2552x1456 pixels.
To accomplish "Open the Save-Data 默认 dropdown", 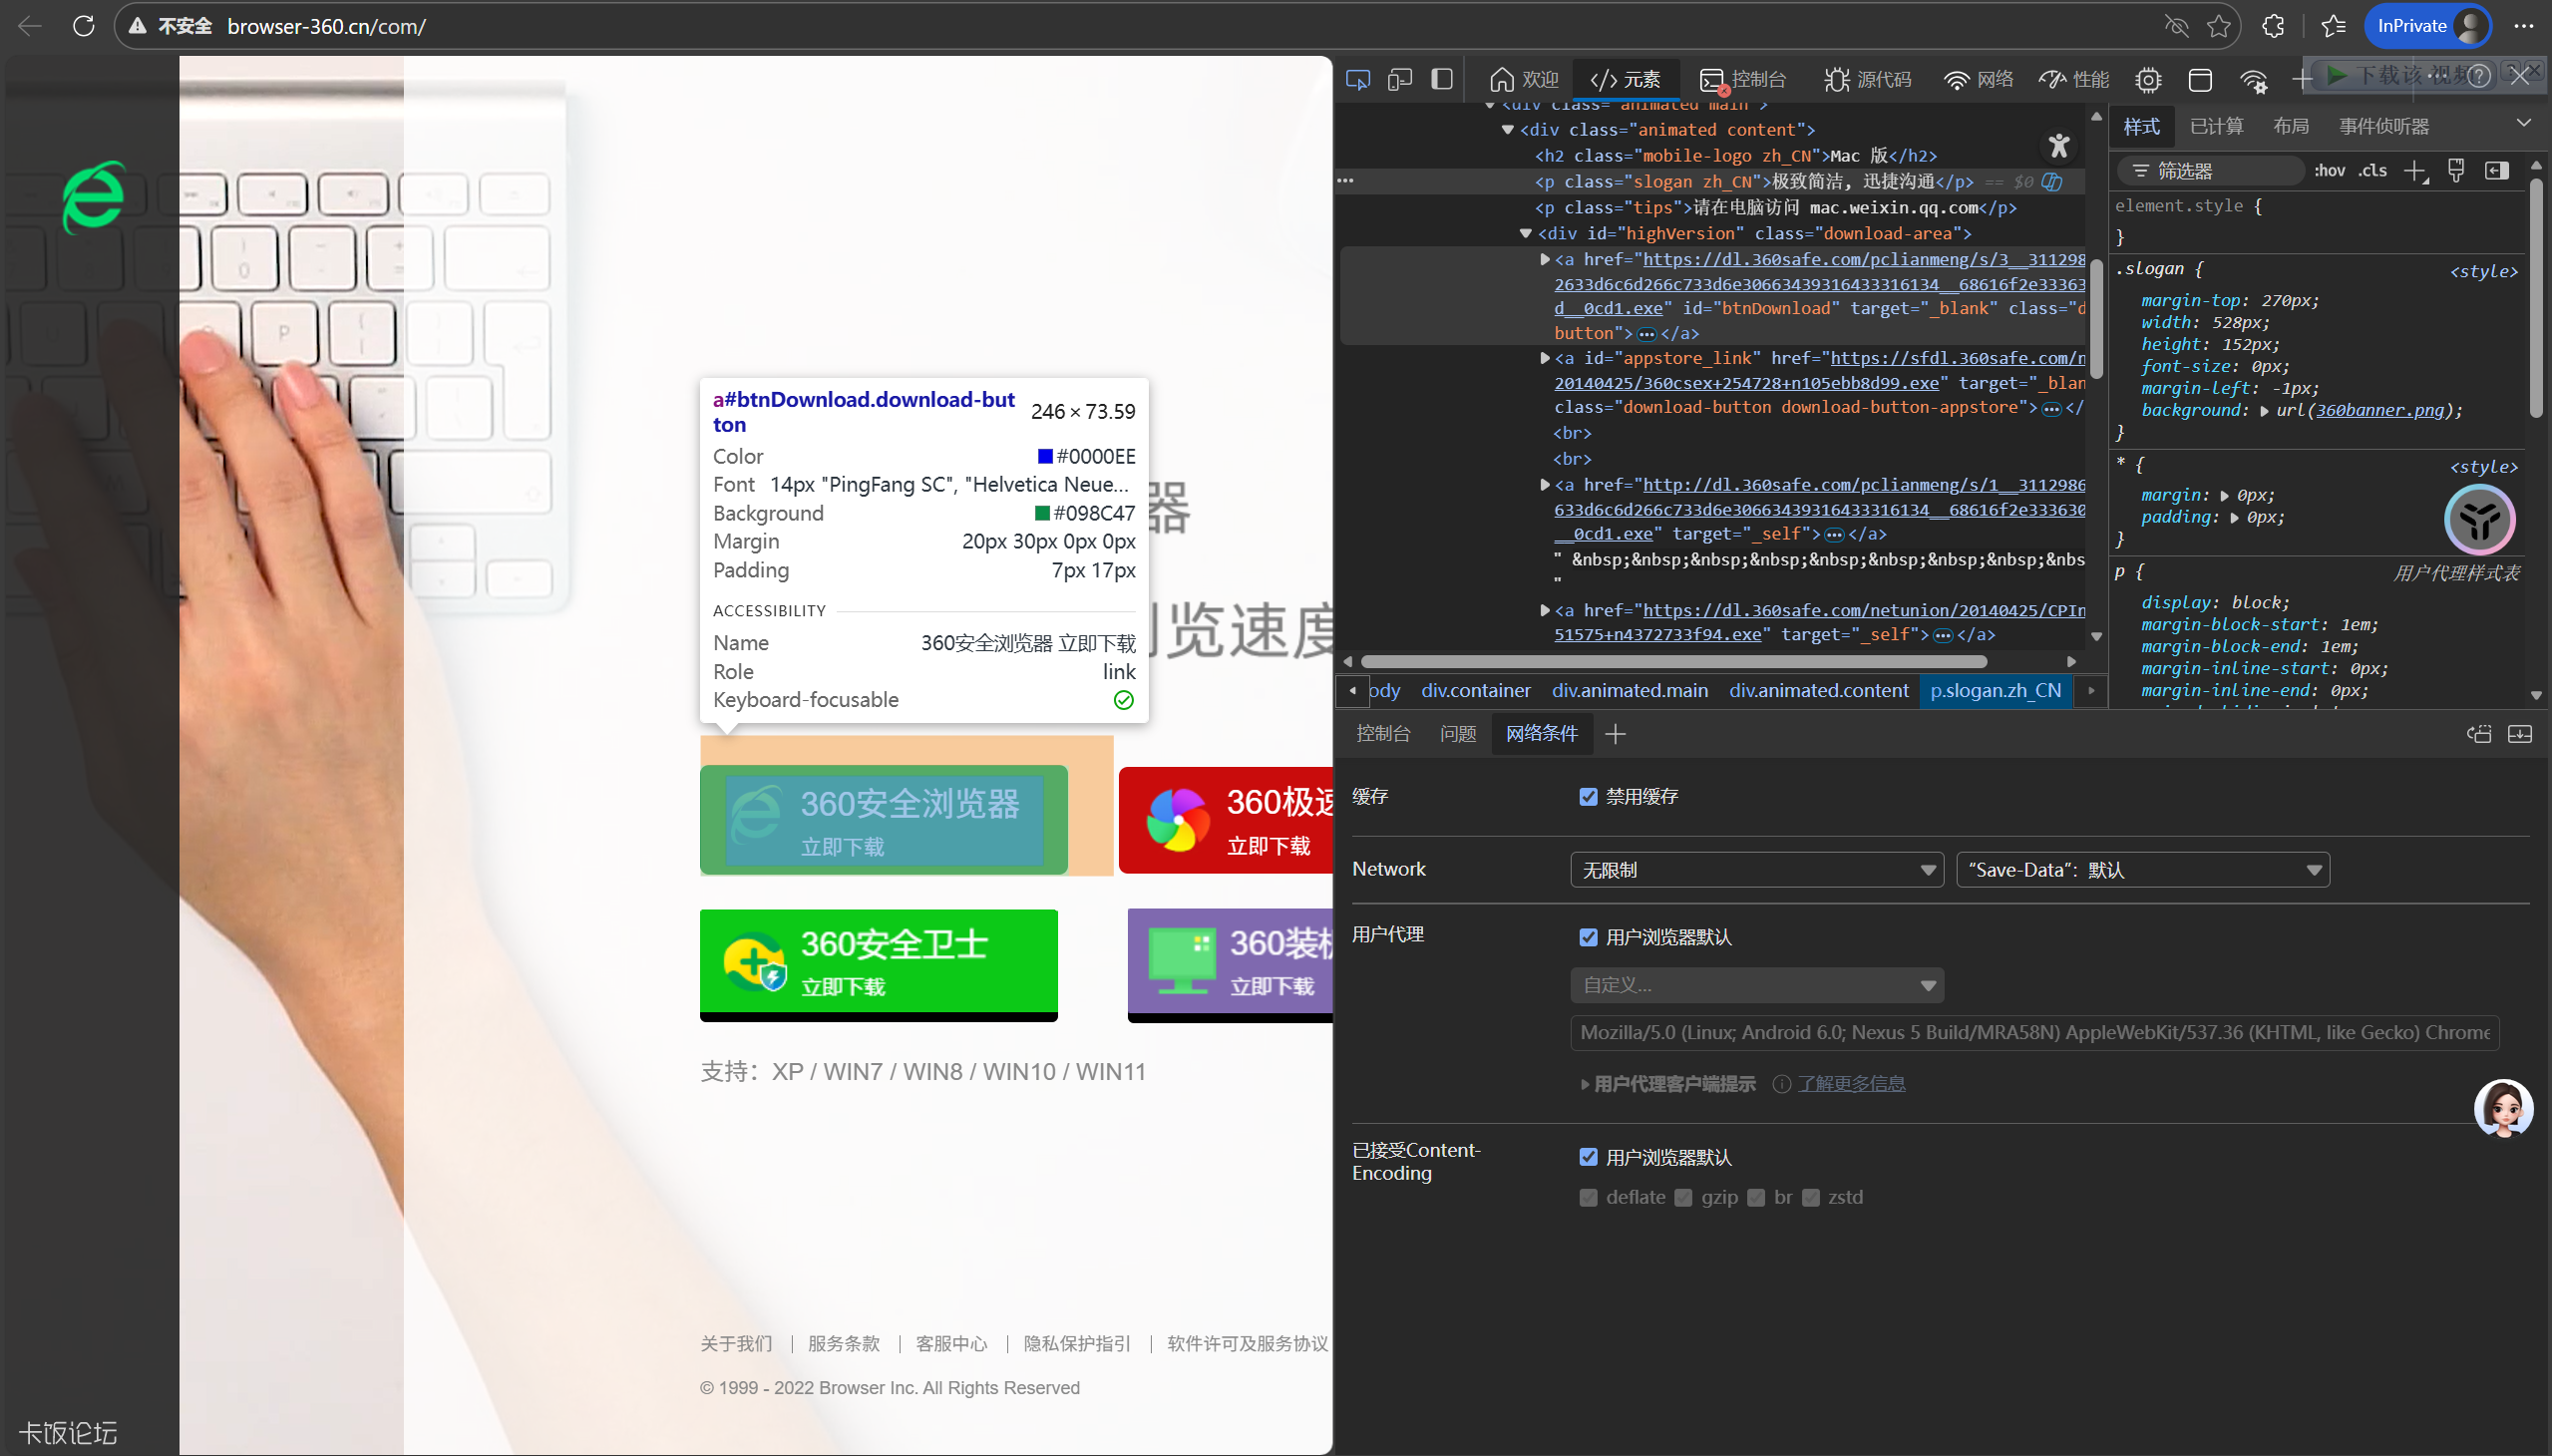I will (2142, 870).
